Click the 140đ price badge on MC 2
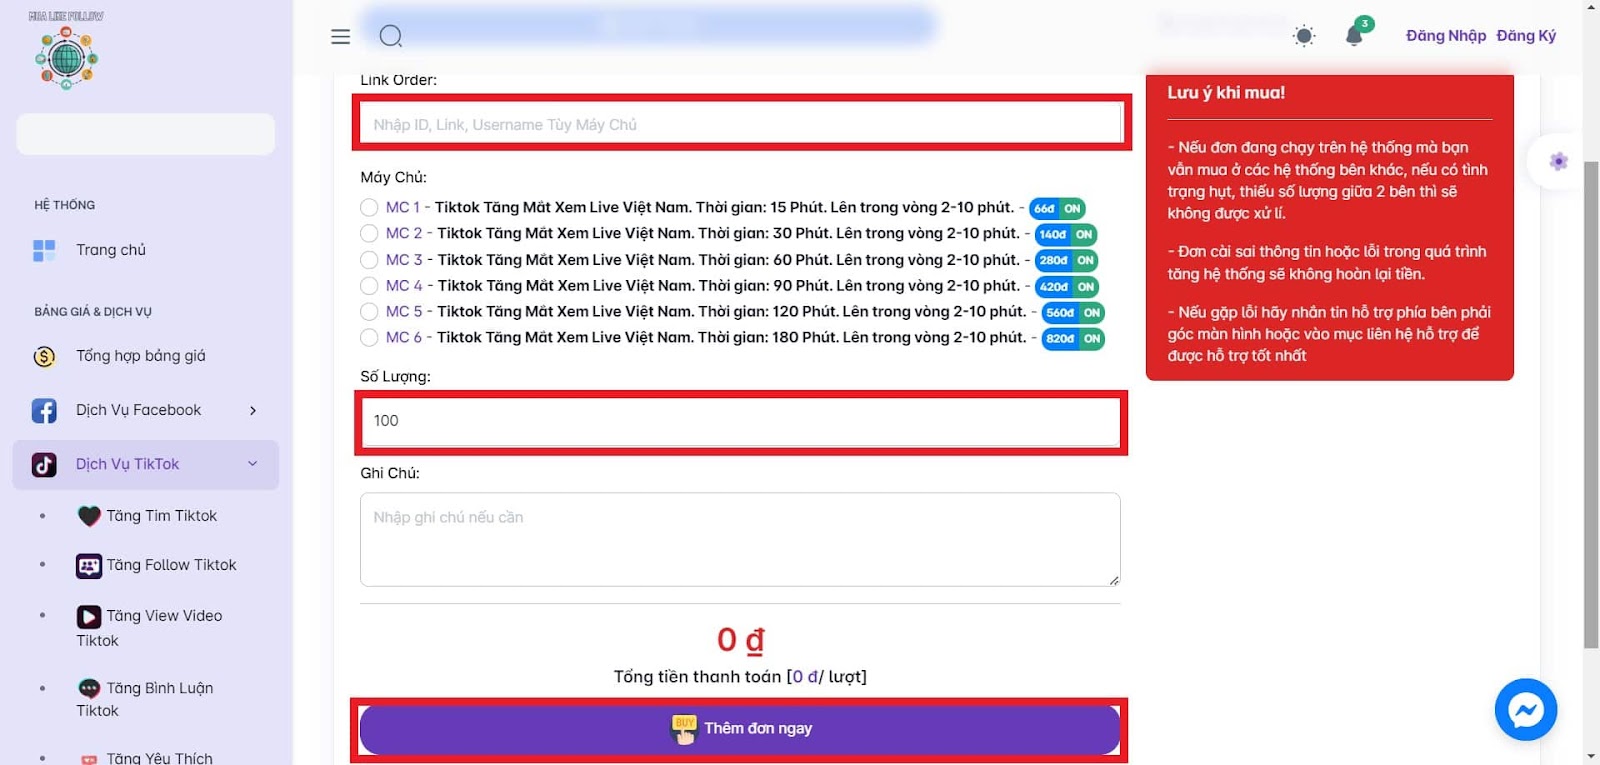 click(x=1053, y=235)
